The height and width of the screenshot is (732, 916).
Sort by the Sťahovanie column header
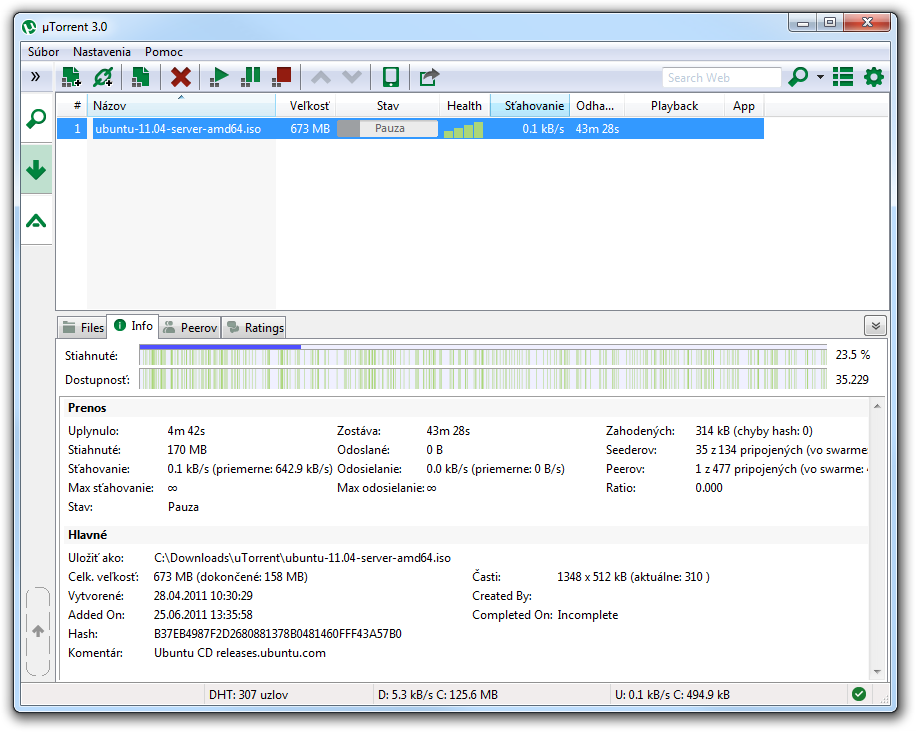[530, 106]
